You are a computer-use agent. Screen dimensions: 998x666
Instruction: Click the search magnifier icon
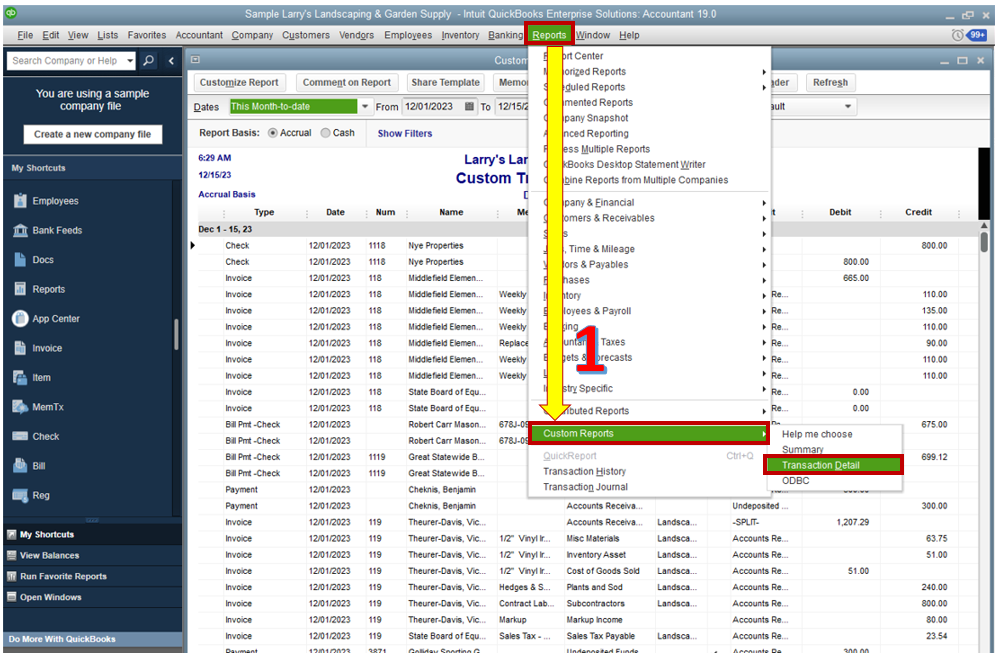(148, 60)
